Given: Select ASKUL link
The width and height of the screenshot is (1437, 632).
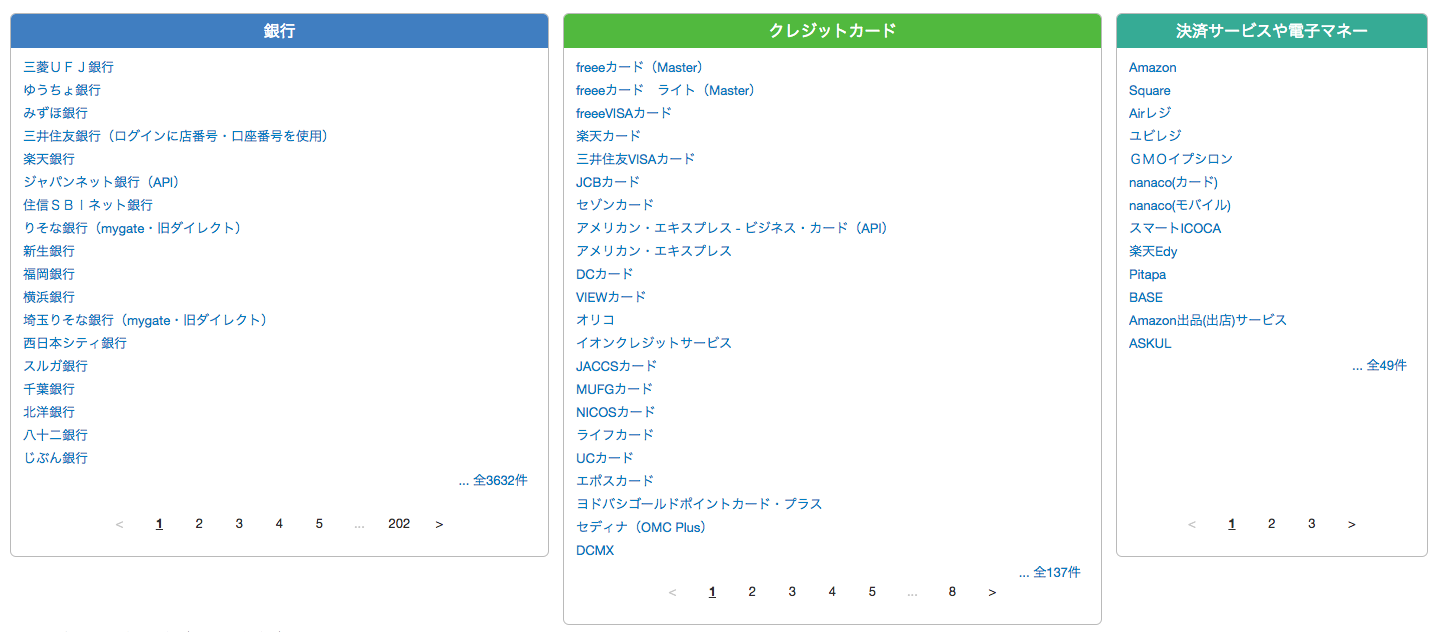Looking at the screenshot, I should click(1150, 343).
